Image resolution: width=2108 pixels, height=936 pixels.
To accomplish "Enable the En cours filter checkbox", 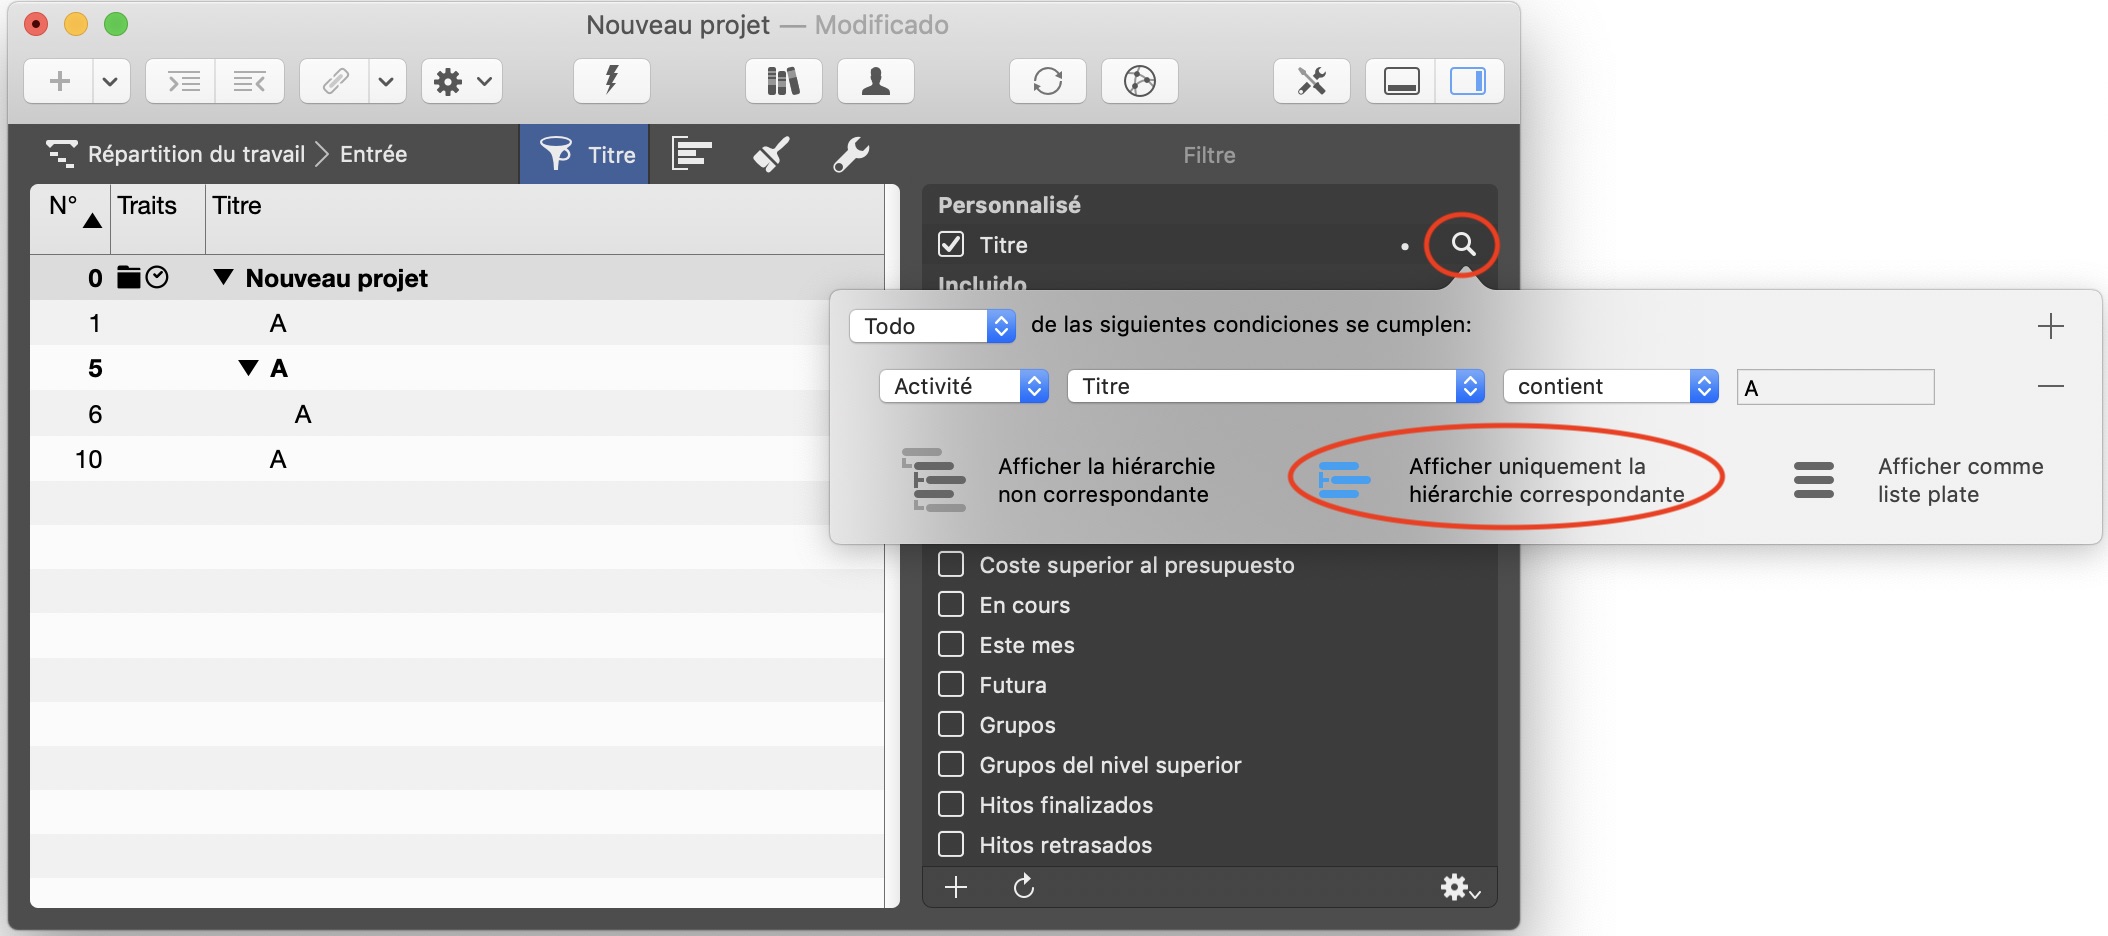I will tap(951, 605).
